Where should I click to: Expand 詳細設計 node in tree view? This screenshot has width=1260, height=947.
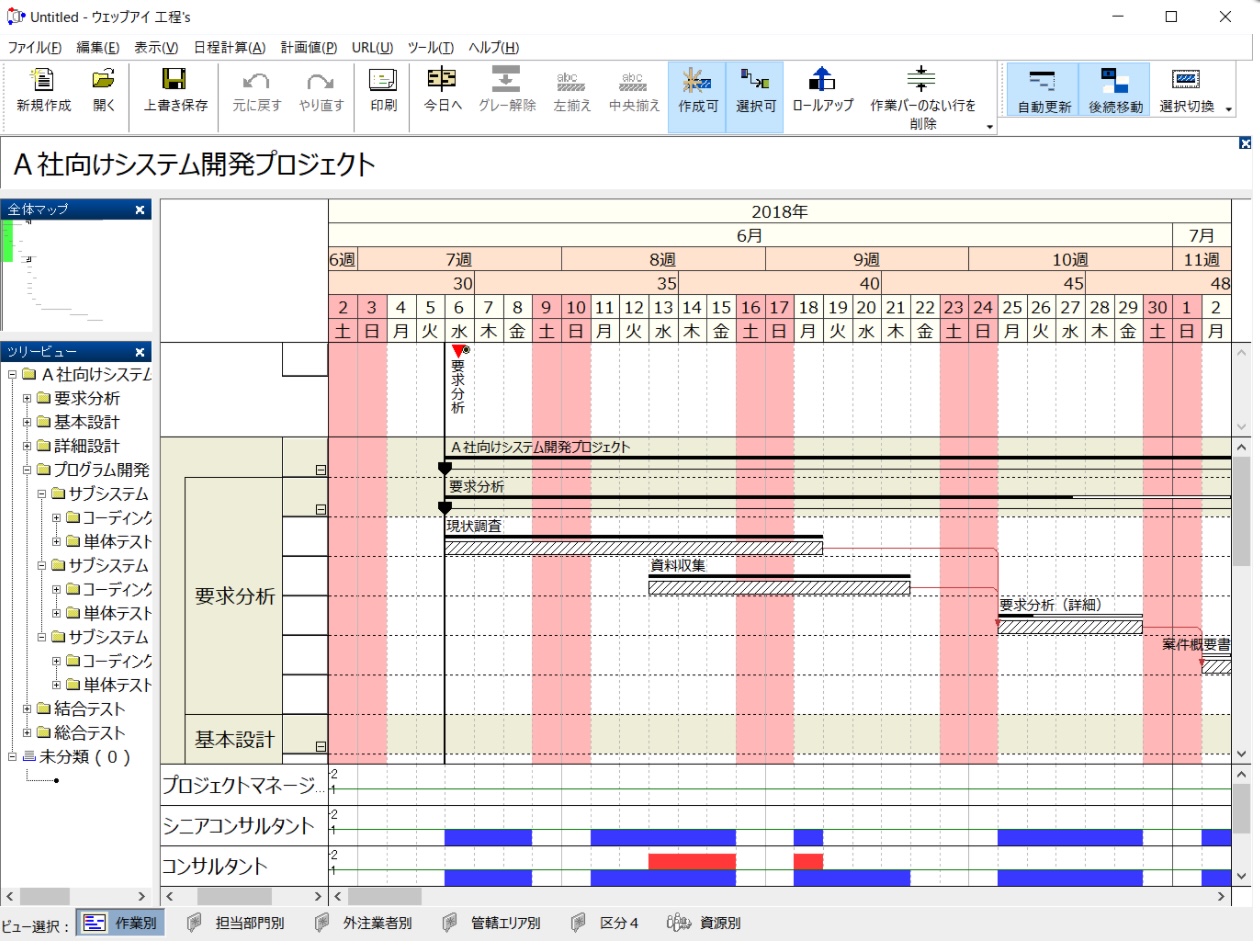pos(28,446)
